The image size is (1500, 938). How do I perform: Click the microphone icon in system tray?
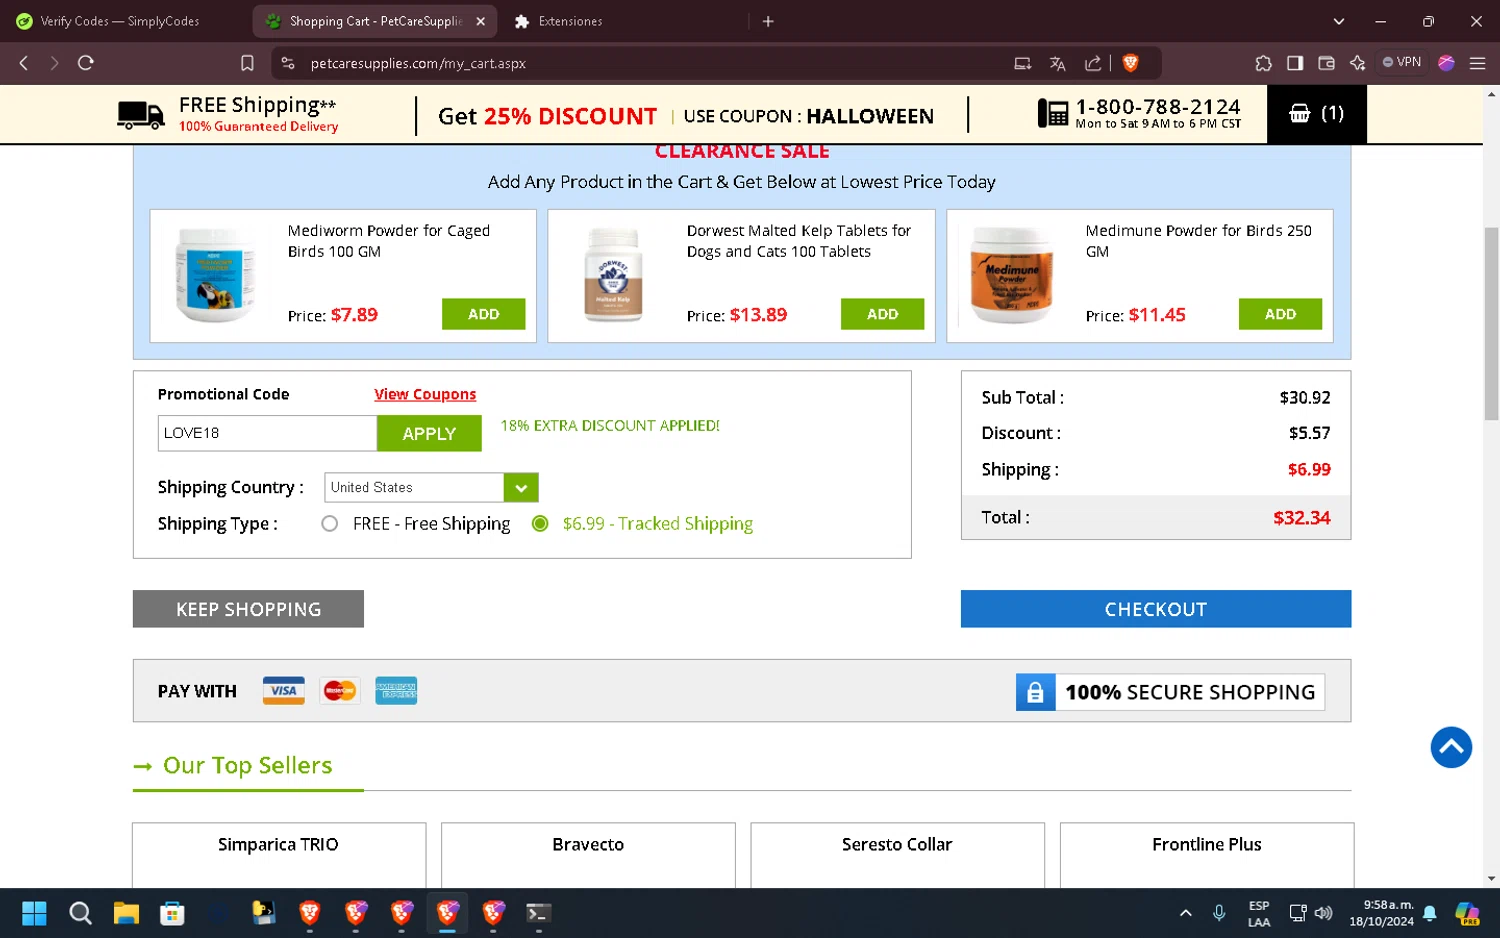1219,913
